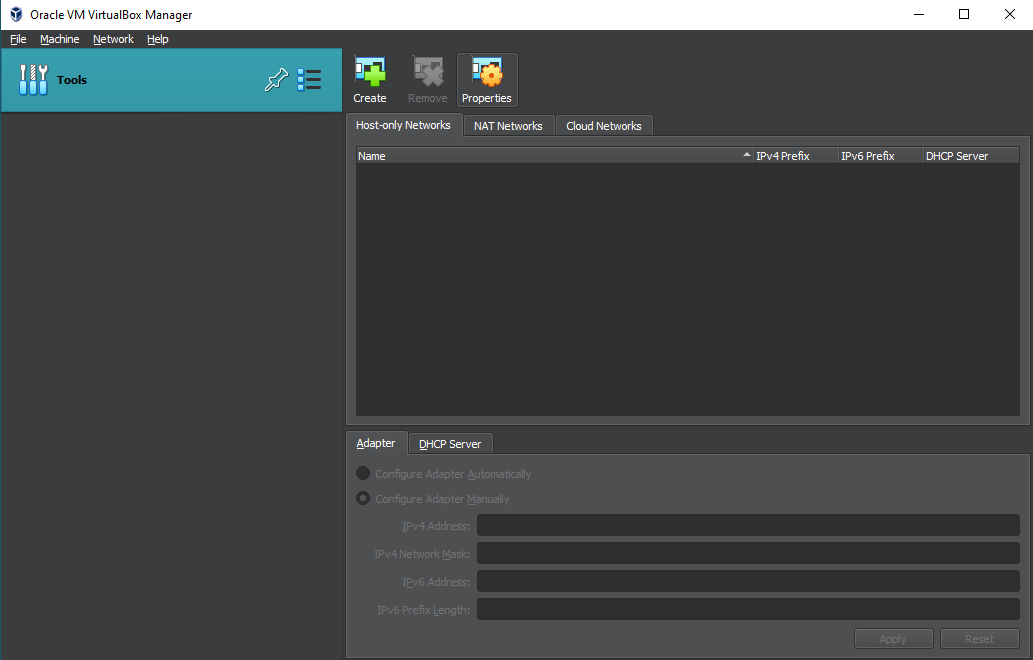Click the VirtualBox logo in the title bar
The image size is (1033, 660).
click(x=16, y=14)
